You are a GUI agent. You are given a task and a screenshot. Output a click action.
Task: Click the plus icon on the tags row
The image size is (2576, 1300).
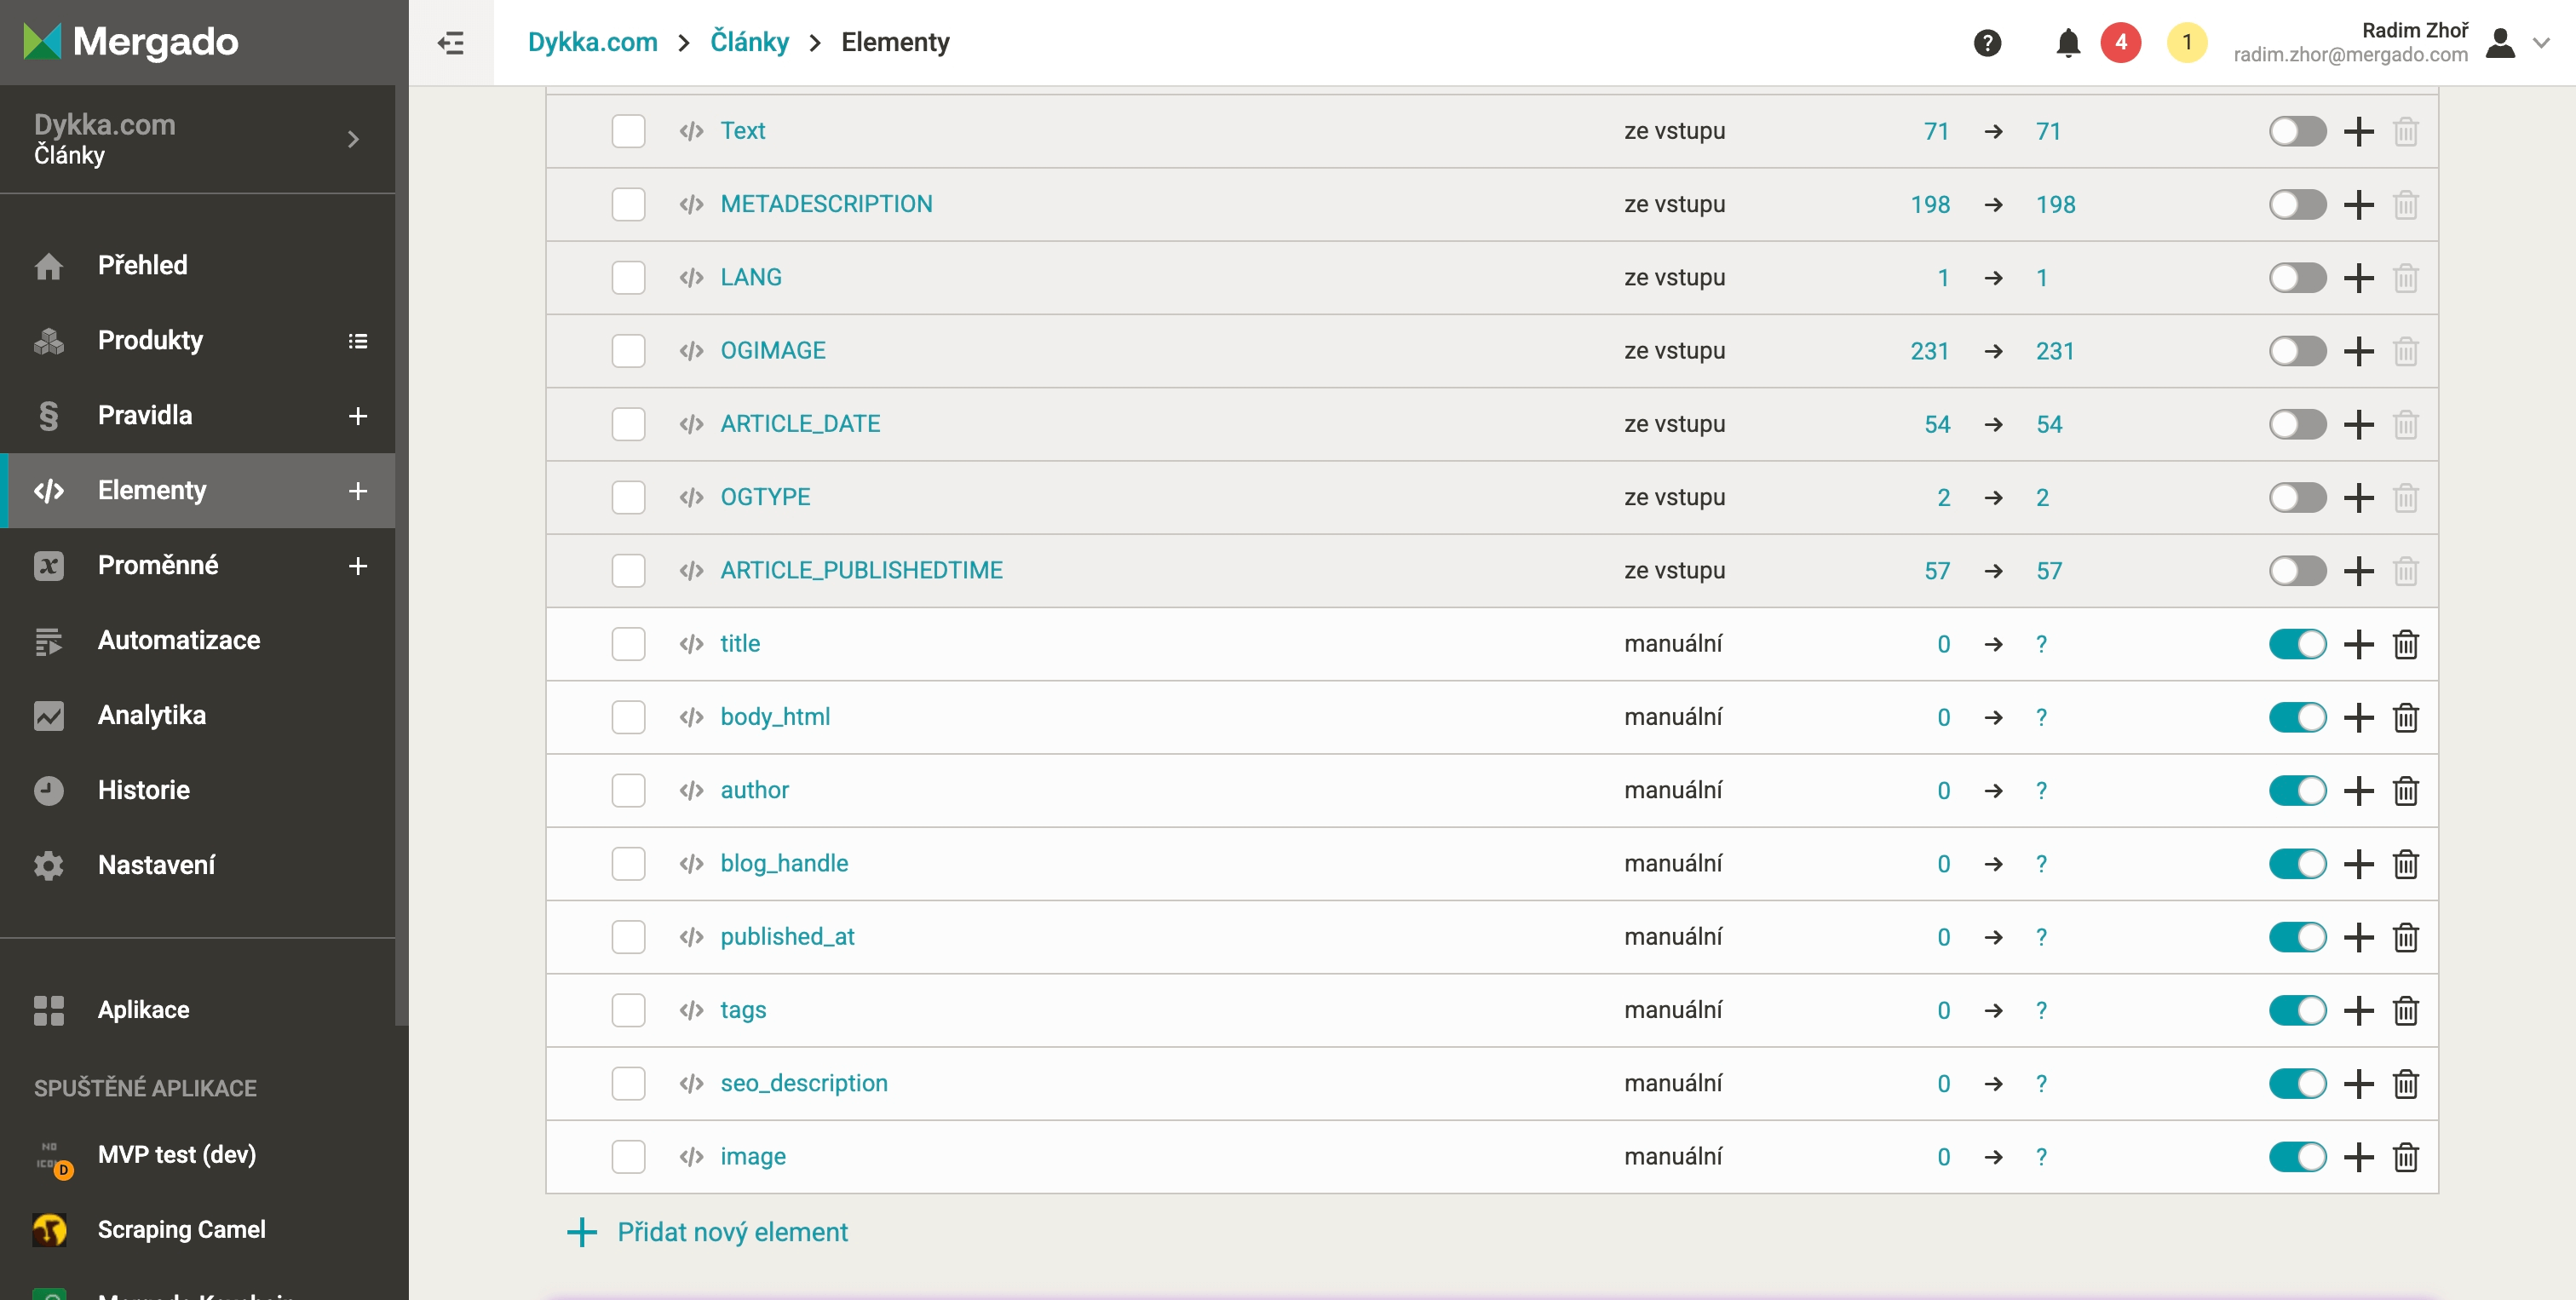tap(2358, 1010)
